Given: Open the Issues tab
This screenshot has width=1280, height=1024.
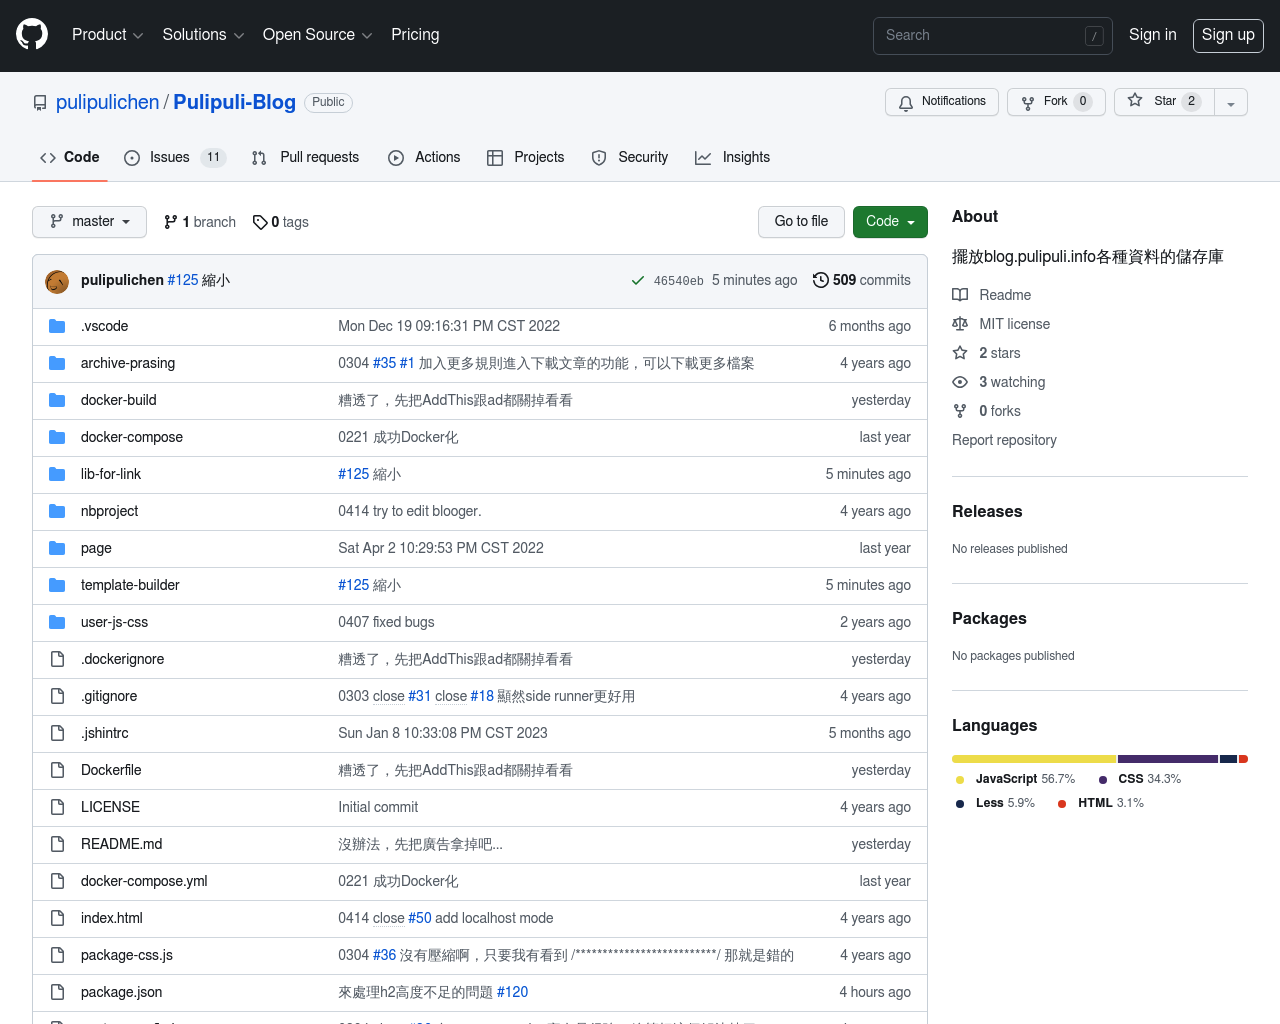Looking at the screenshot, I should coord(175,158).
